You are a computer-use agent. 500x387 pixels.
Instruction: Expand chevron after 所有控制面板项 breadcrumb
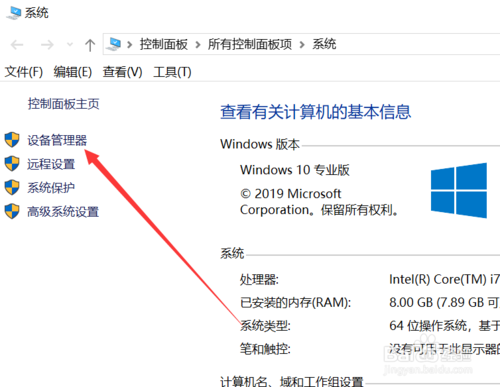click(302, 44)
